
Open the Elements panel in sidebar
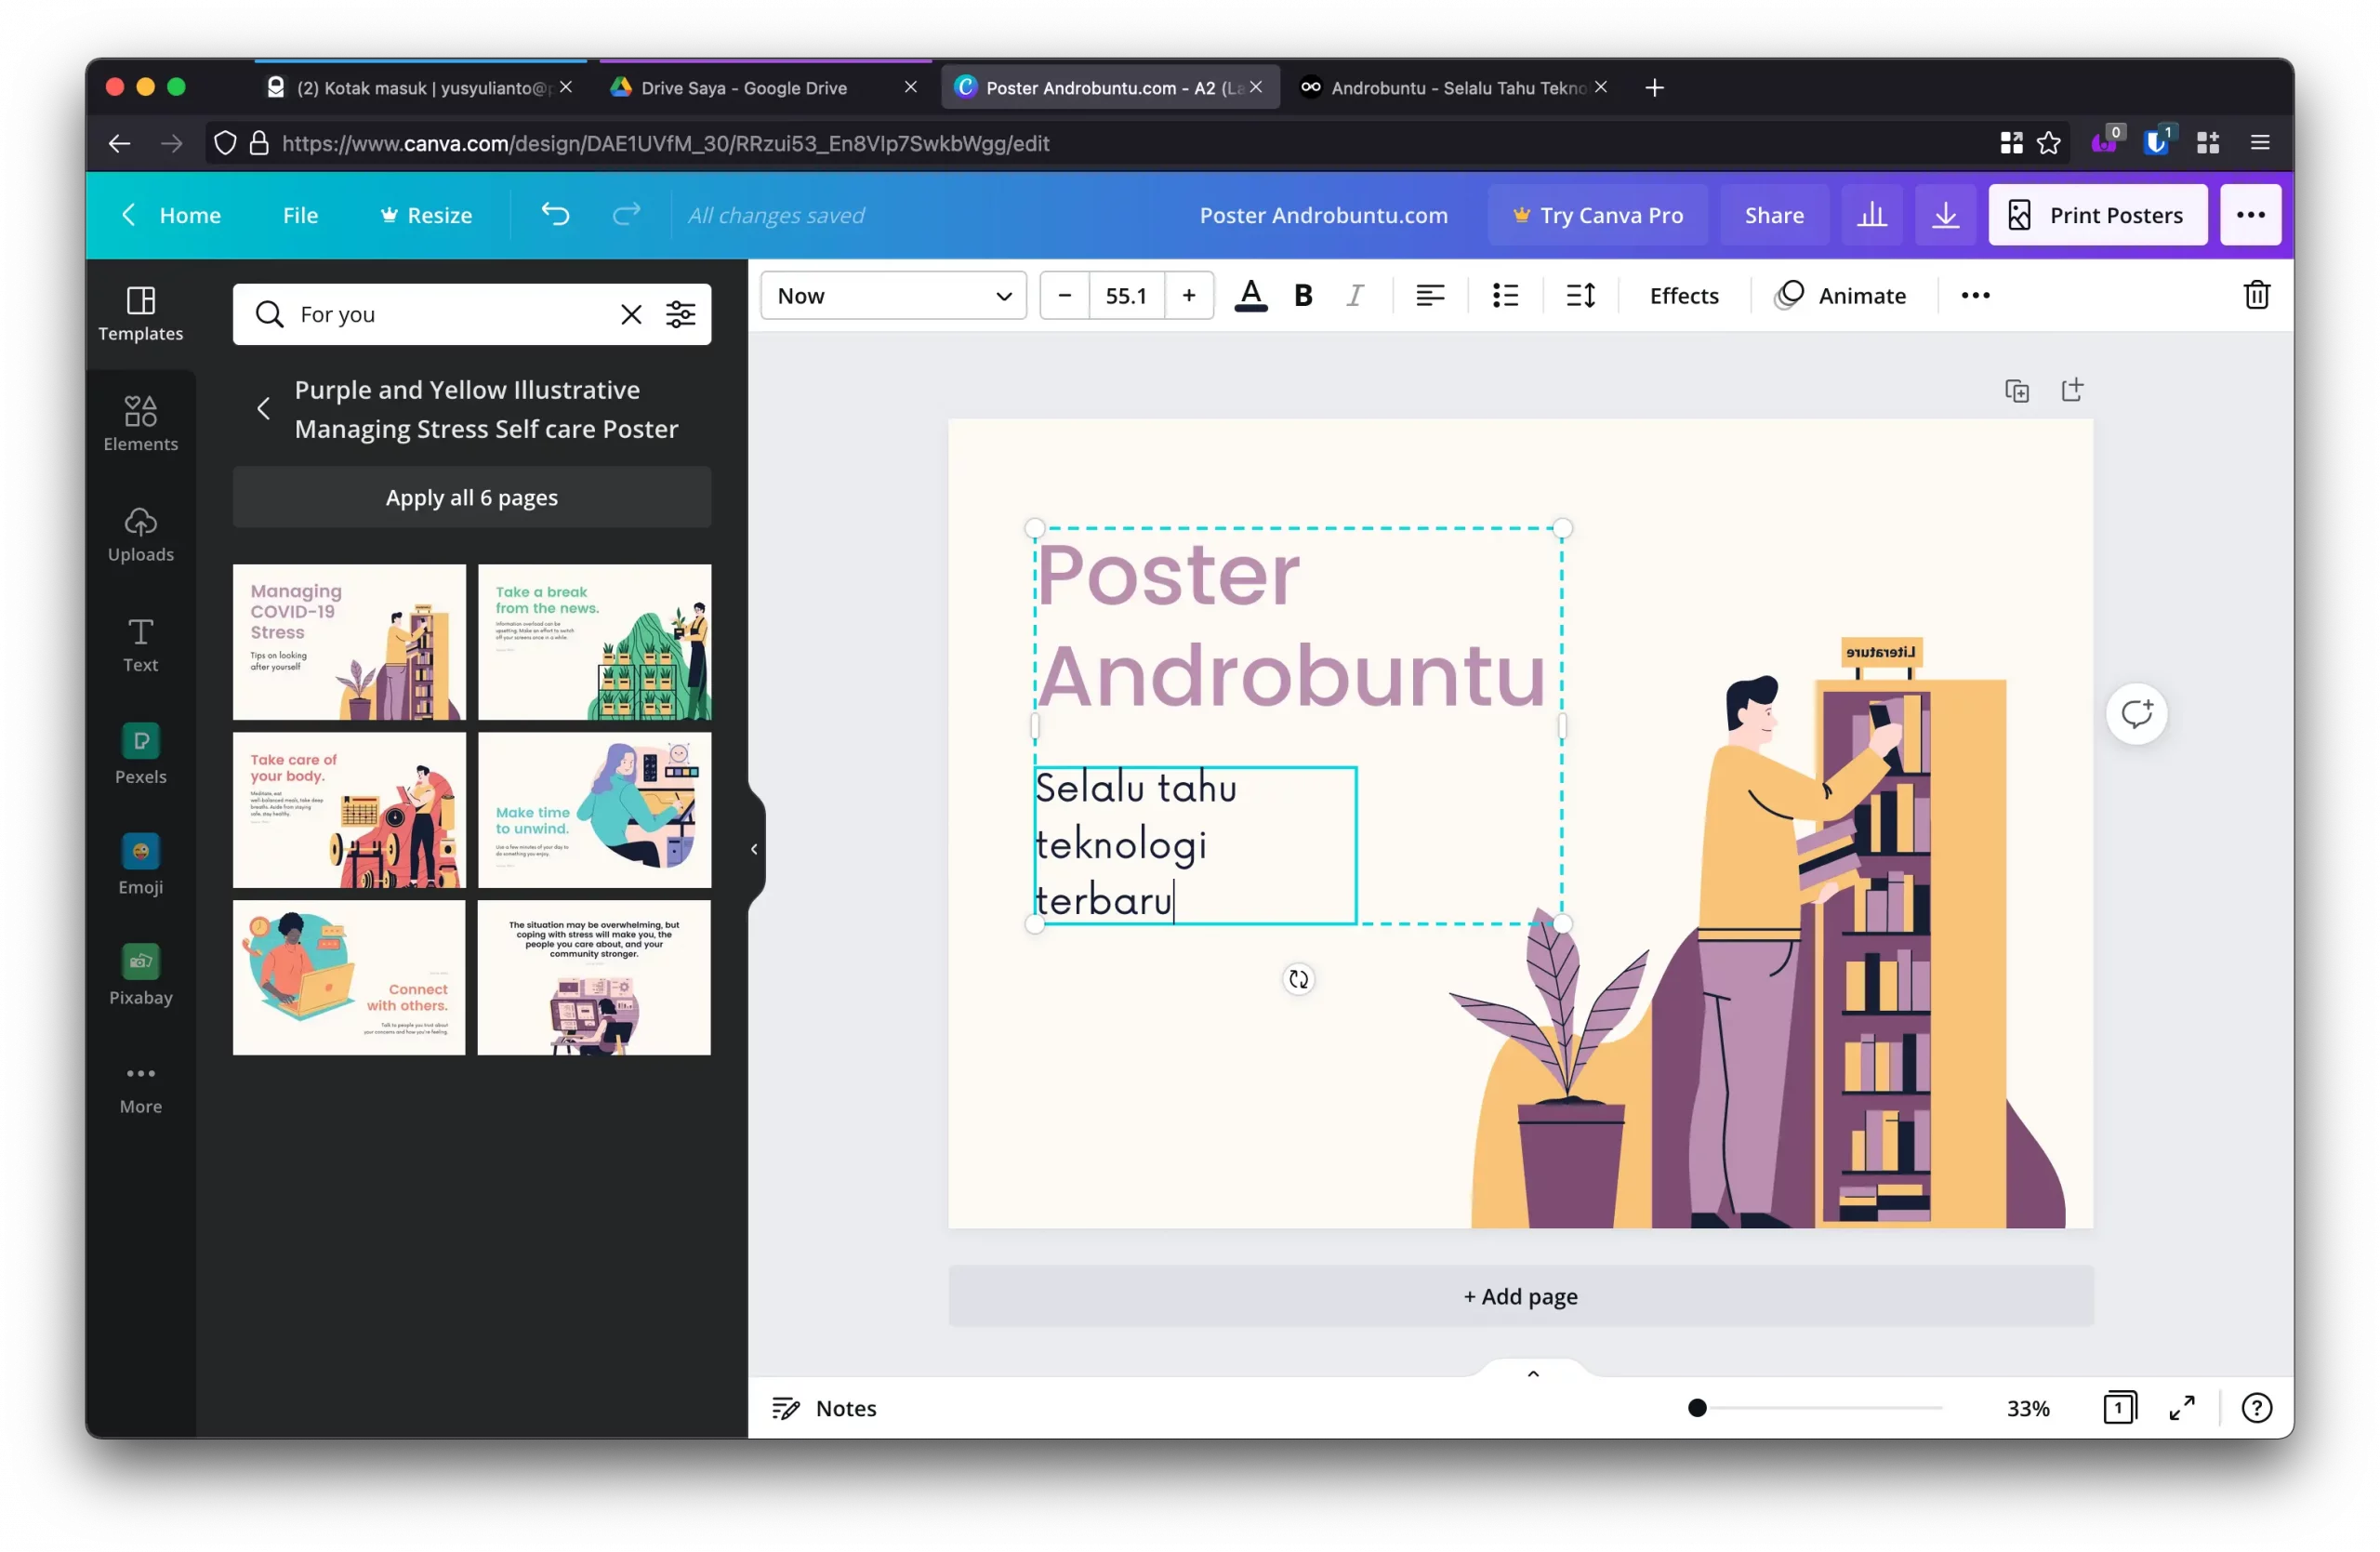(x=140, y=424)
